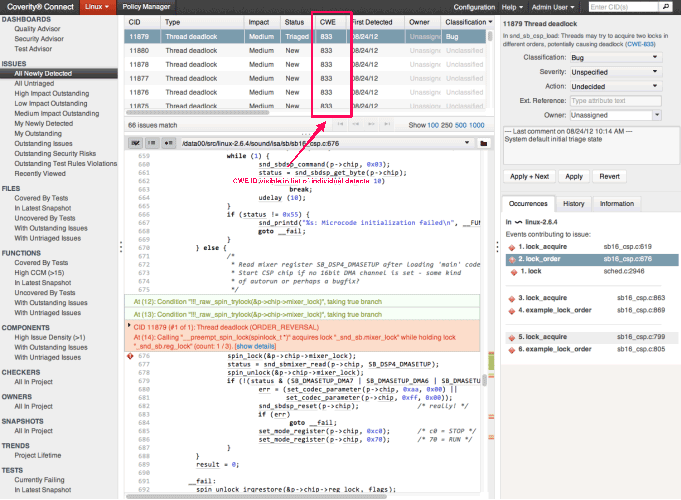Viewport: 681px width, 500px height.
Task: Open the Severity dropdown set to Unspecified
Action: pyautogui.click(x=615, y=72)
